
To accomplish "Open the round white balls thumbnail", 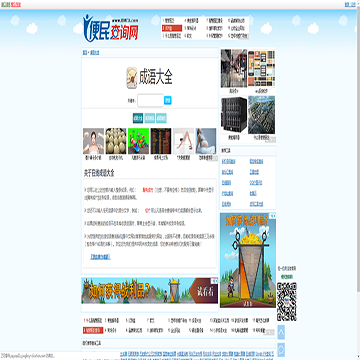I will pyautogui.click(x=116, y=141).
